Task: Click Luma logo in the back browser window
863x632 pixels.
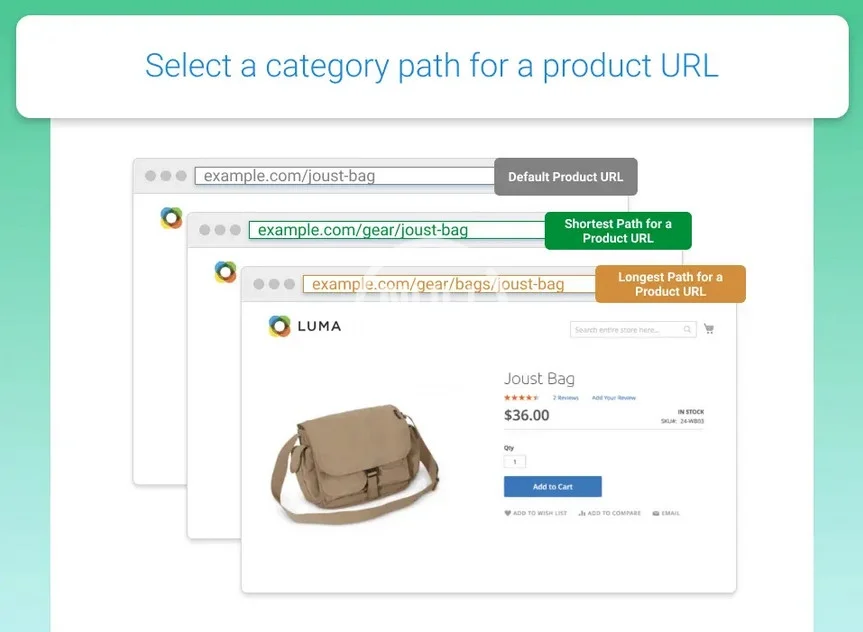Action: [x=171, y=218]
